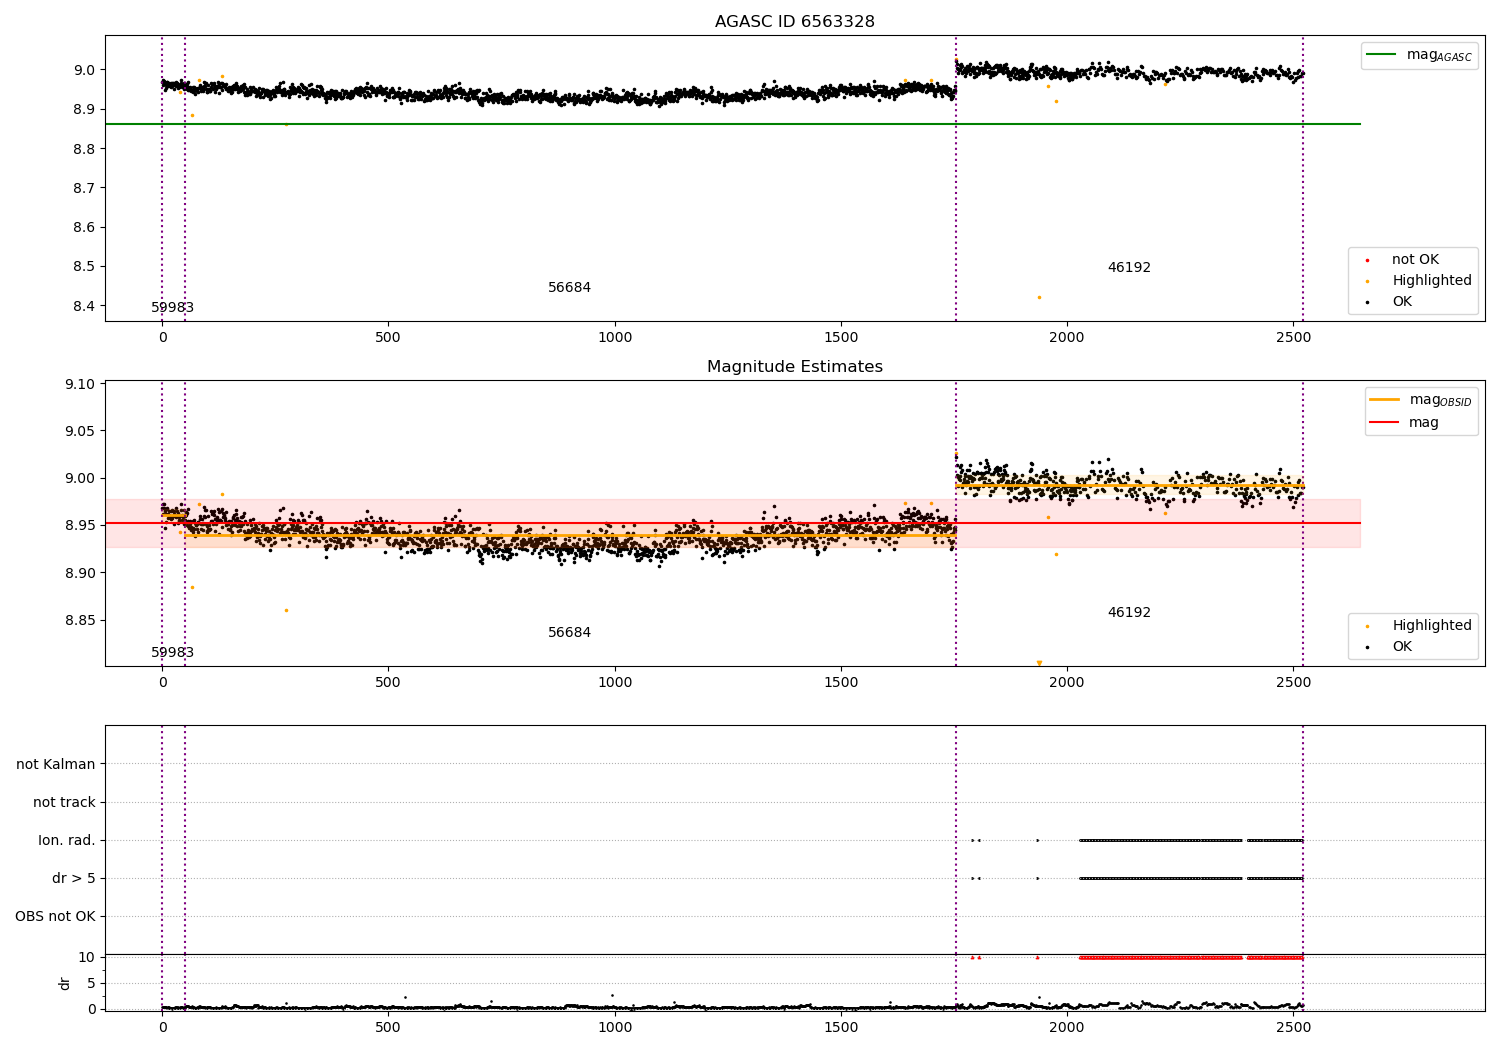Click the "not Kalman" axis label
Image resolution: width=1500 pixels, height=1050 pixels.
point(56,764)
